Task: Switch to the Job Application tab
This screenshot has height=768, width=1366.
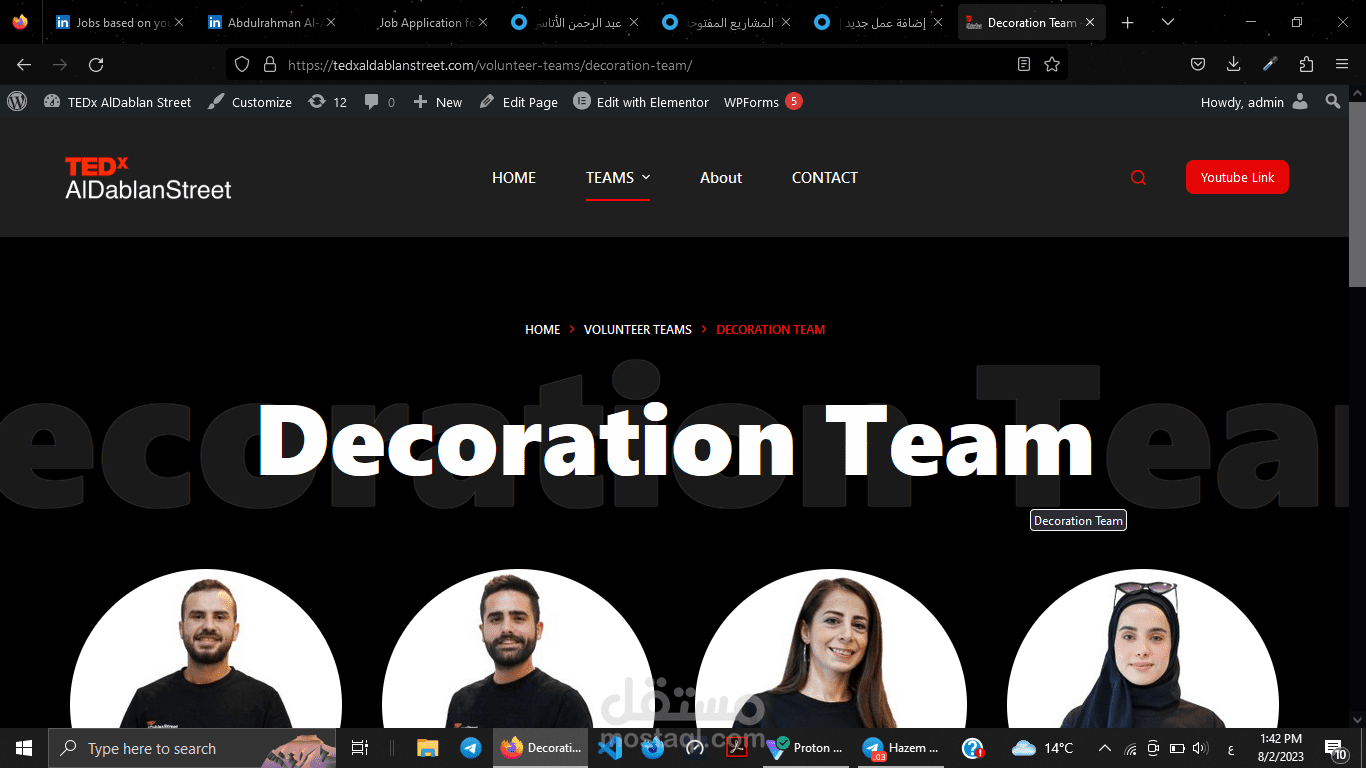Action: click(x=427, y=22)
